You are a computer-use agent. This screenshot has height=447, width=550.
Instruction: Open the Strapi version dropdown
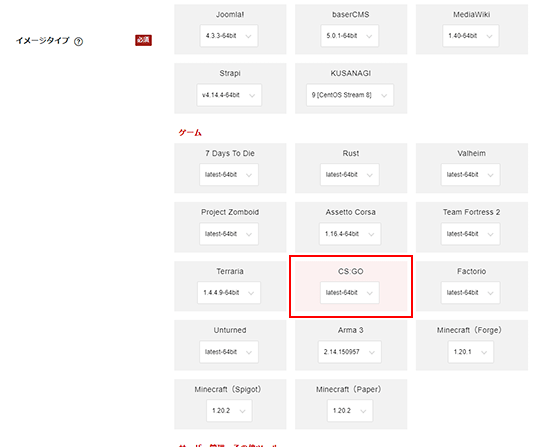coord(229,95)
